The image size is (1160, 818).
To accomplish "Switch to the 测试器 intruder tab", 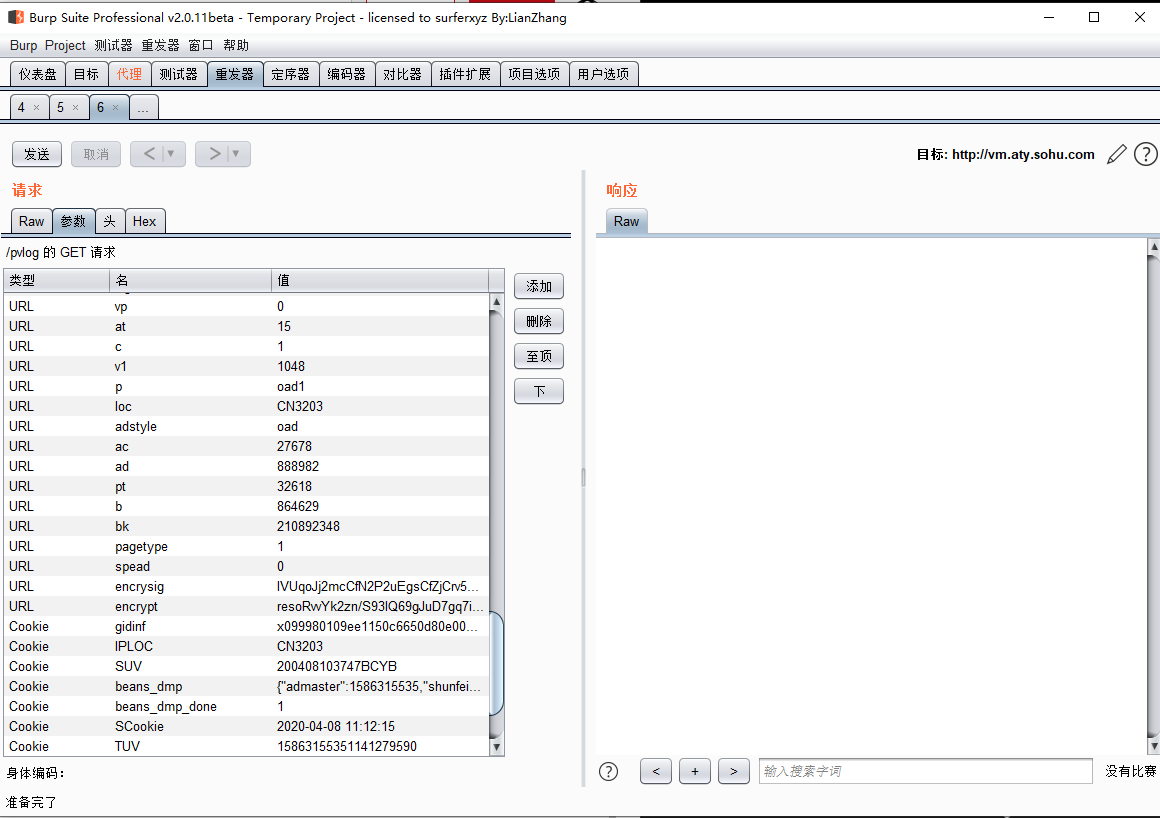I will [179, 74].
